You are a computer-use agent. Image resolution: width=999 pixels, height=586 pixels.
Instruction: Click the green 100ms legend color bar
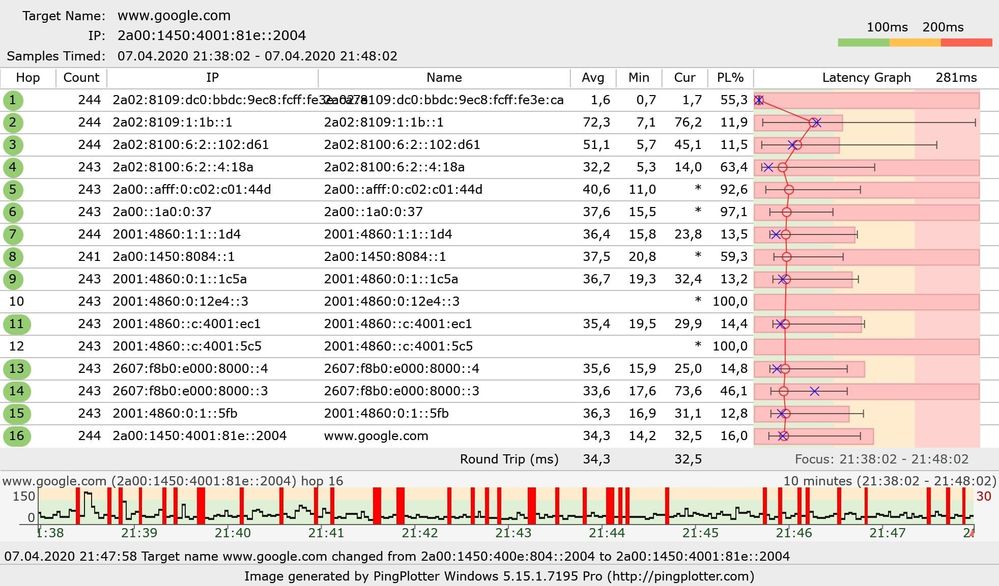tap(864, 43)
